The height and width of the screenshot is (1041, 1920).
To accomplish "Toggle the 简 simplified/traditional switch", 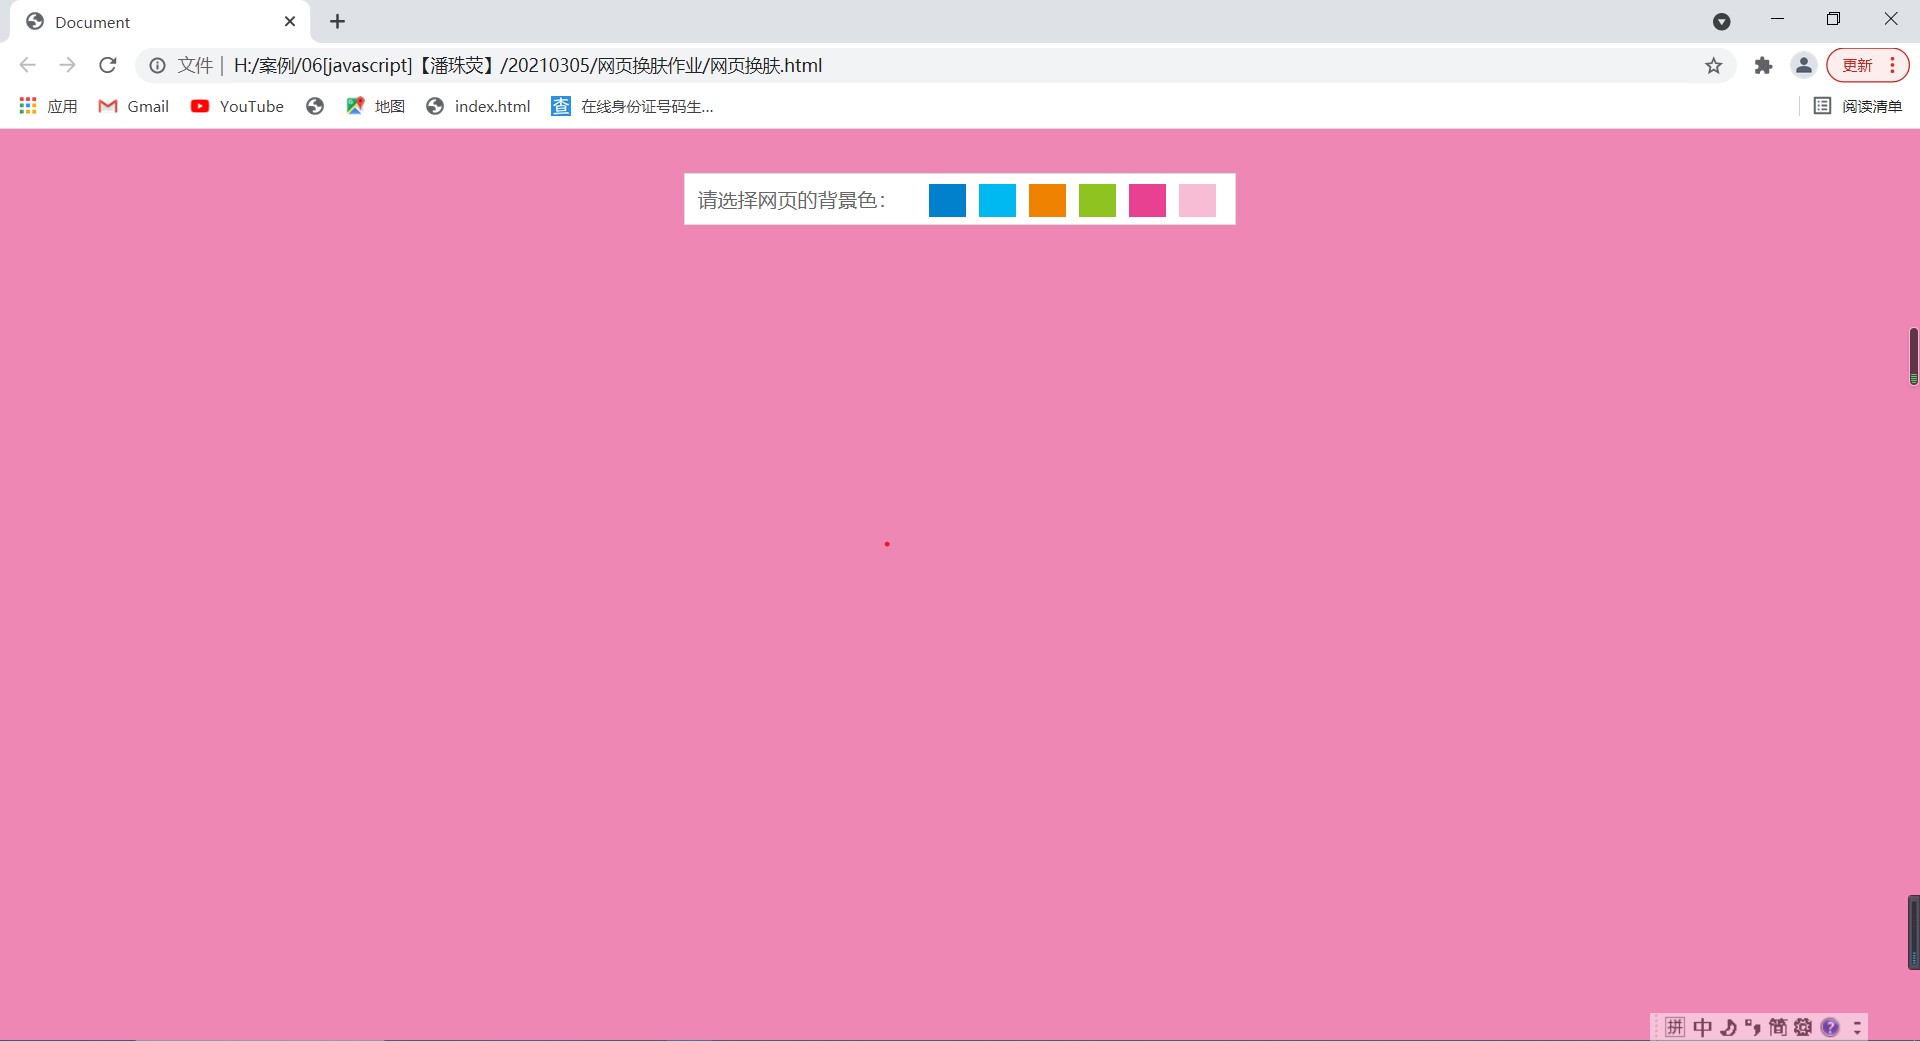I will coord(1778,1027).
